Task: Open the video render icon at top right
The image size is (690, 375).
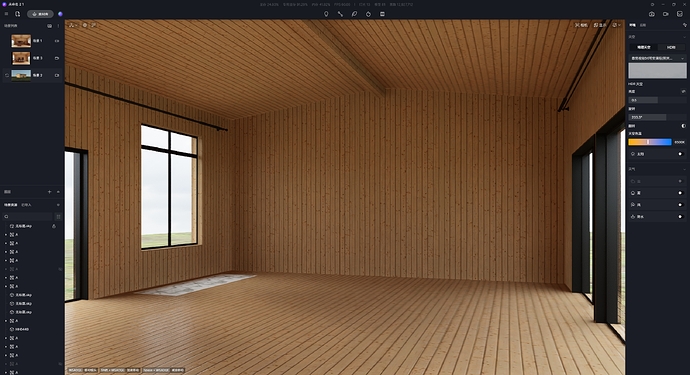Action: click(666, 14)
